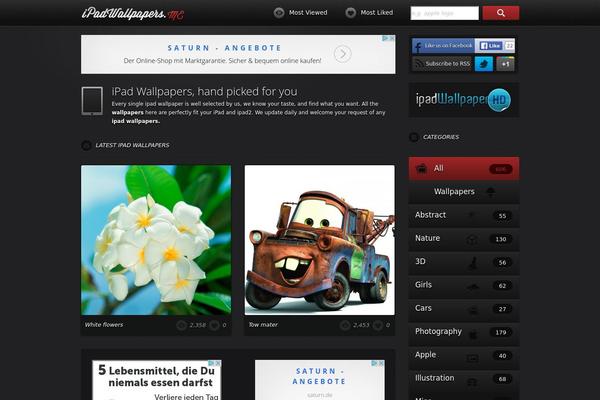Click the 3D category figure icon

(473, 263)
